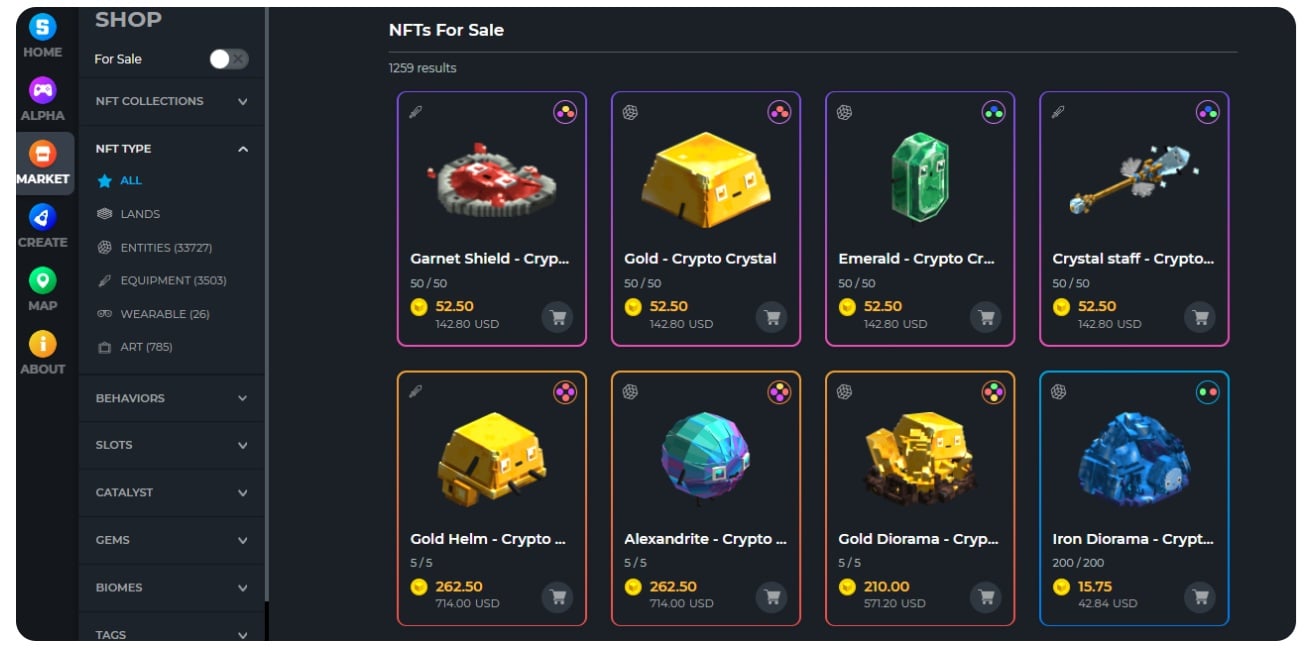1304x648 pixels.
Task: Add Gold Helm to cart
Action: (x=557, y=597)
